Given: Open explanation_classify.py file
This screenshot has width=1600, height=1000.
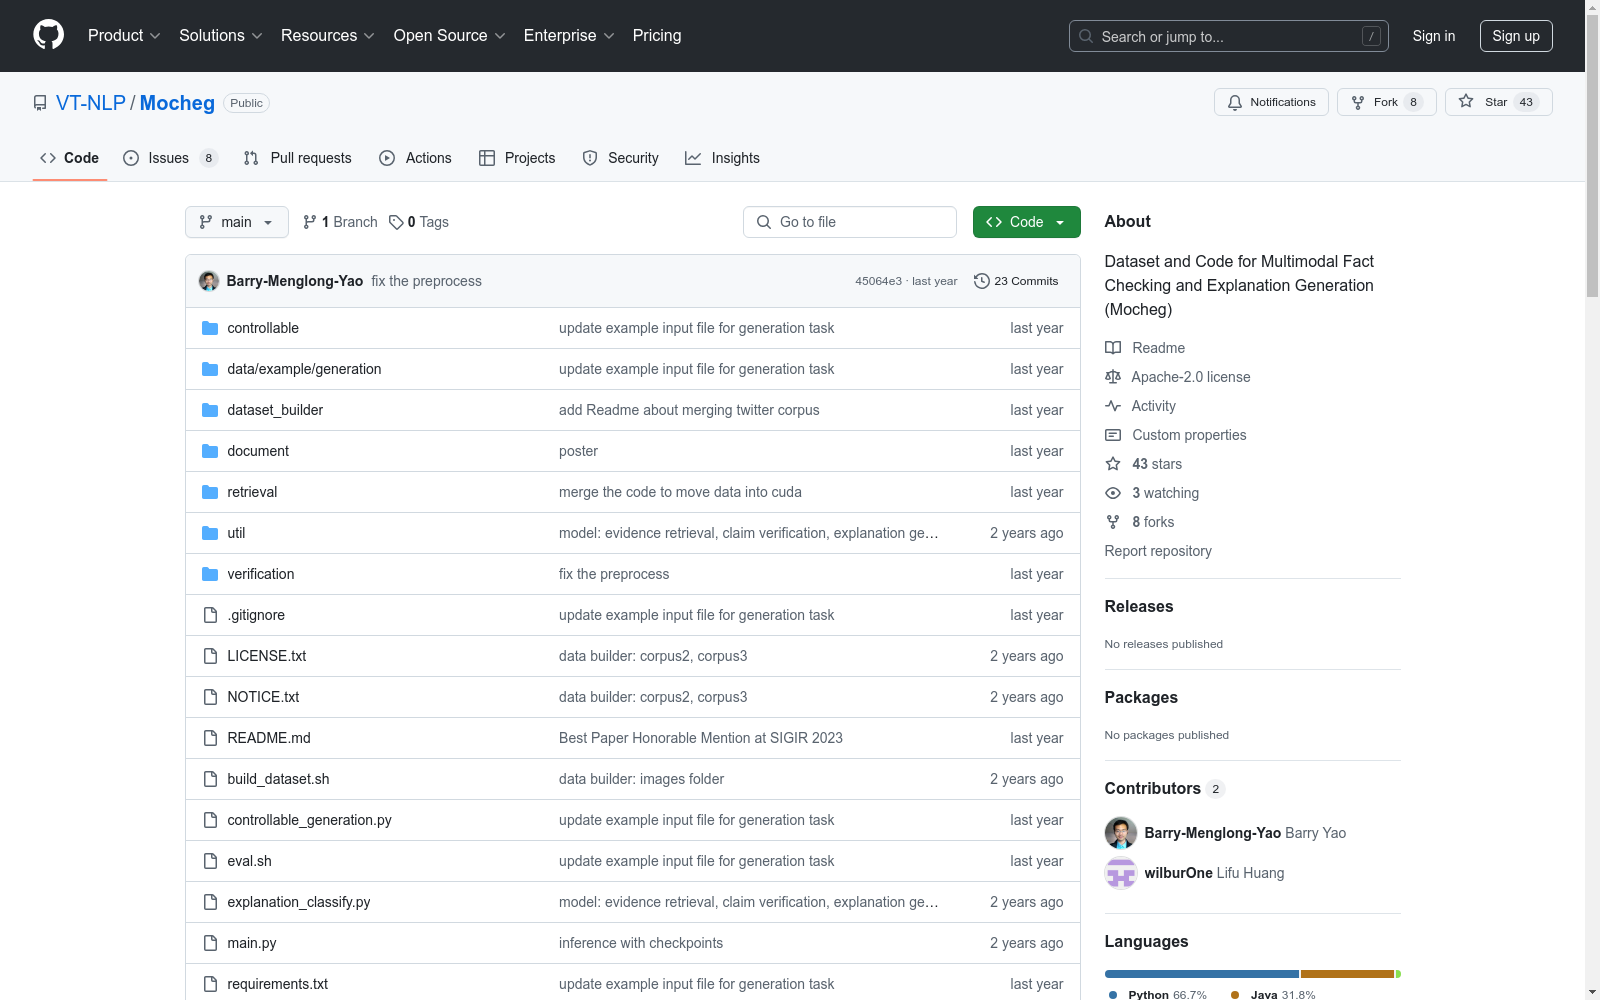Looking at the screenshot, I should (299, 902).
